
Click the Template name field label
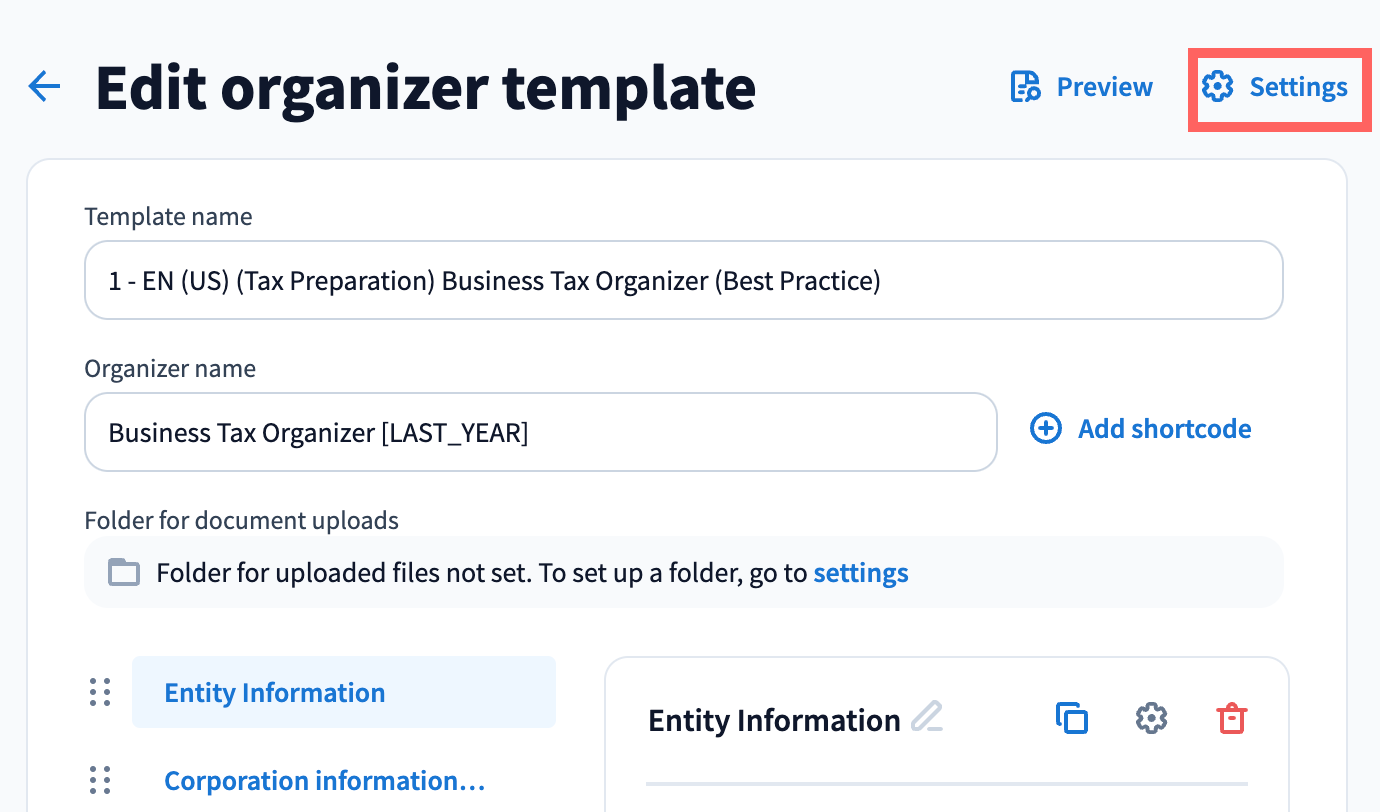coord(168,216)
